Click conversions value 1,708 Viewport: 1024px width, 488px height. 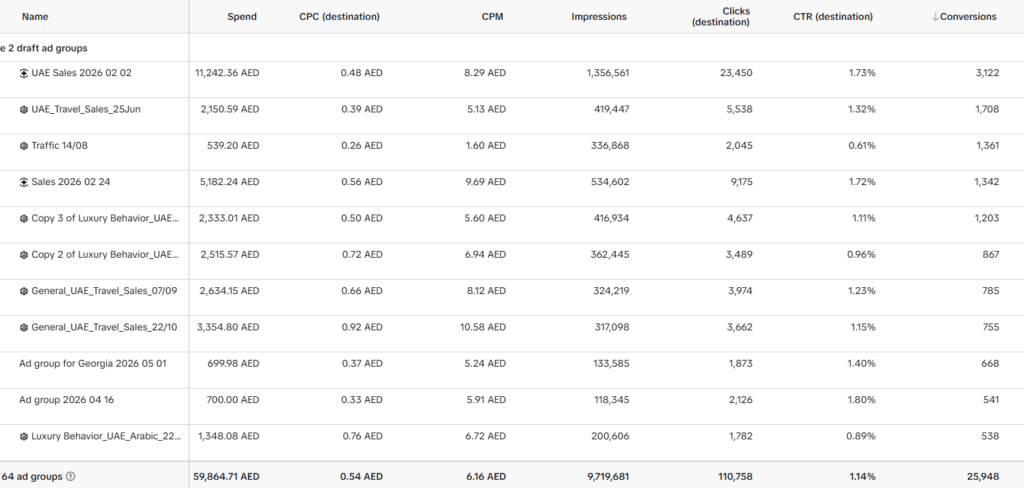click(x=987, y=109)
